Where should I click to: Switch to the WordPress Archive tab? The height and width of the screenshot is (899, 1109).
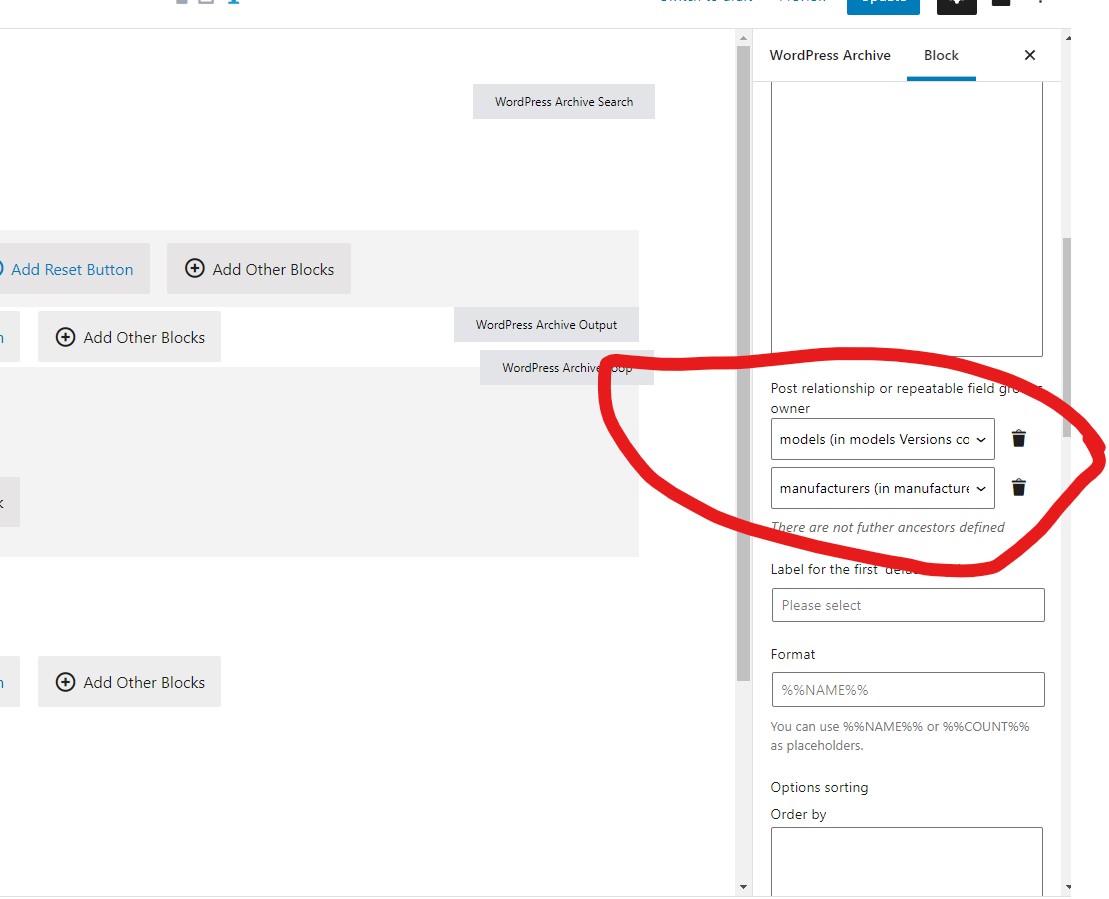pos(830,55)
